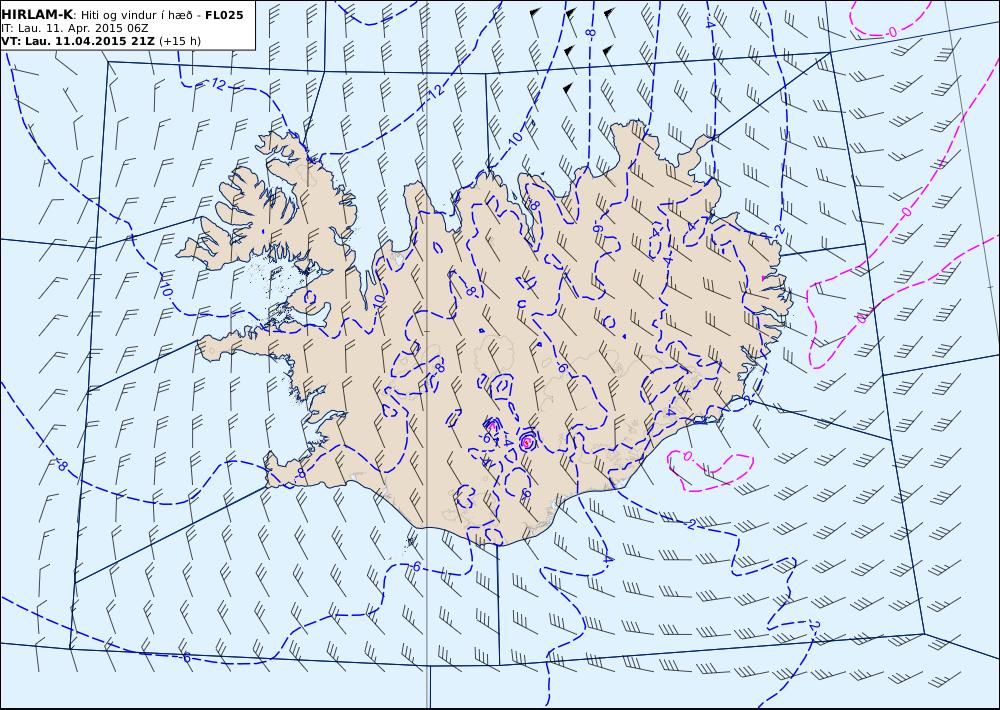The height and width of the screenshot is (710, 1000).
Task: Click the '(+15 h)' forecast offset text
Action: pos(180,41)
